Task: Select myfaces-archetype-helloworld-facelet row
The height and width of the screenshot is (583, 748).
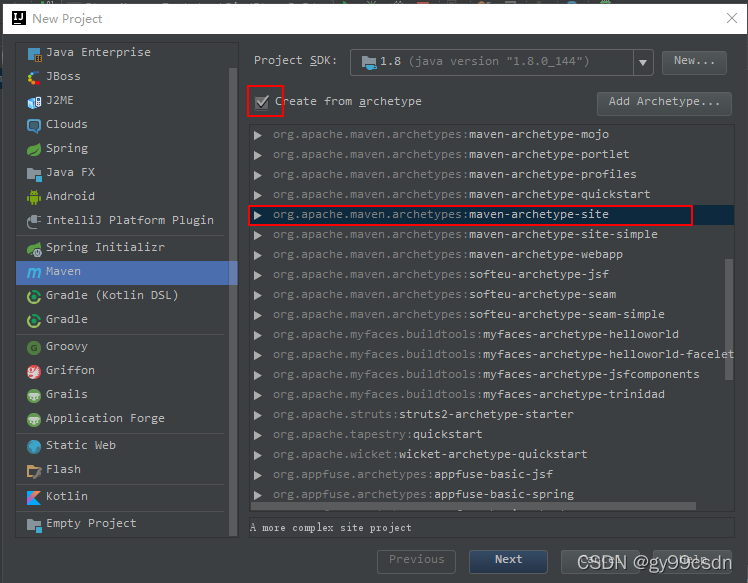Action: pyautogui.click(x=491, y=355)
